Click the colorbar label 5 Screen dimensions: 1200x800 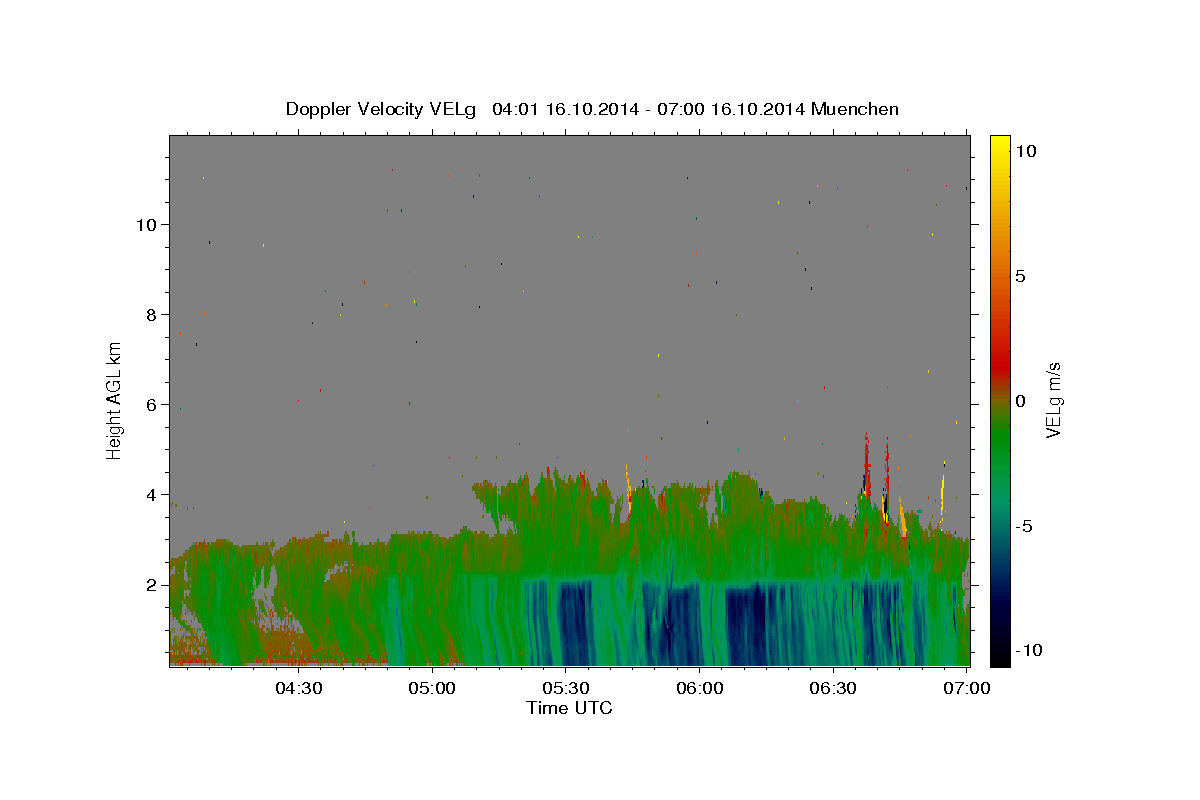coord(1021,276)
